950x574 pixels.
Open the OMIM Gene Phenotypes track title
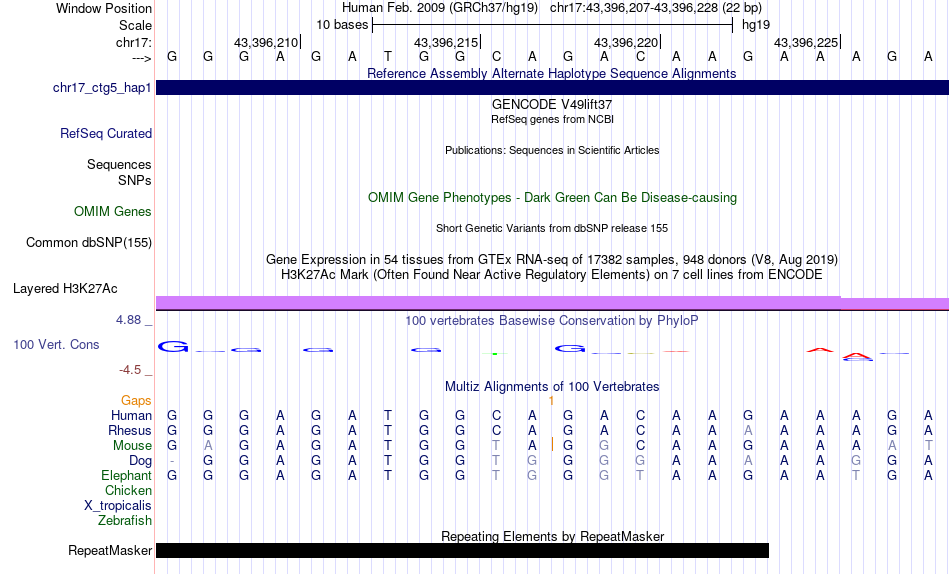[552, 198]
